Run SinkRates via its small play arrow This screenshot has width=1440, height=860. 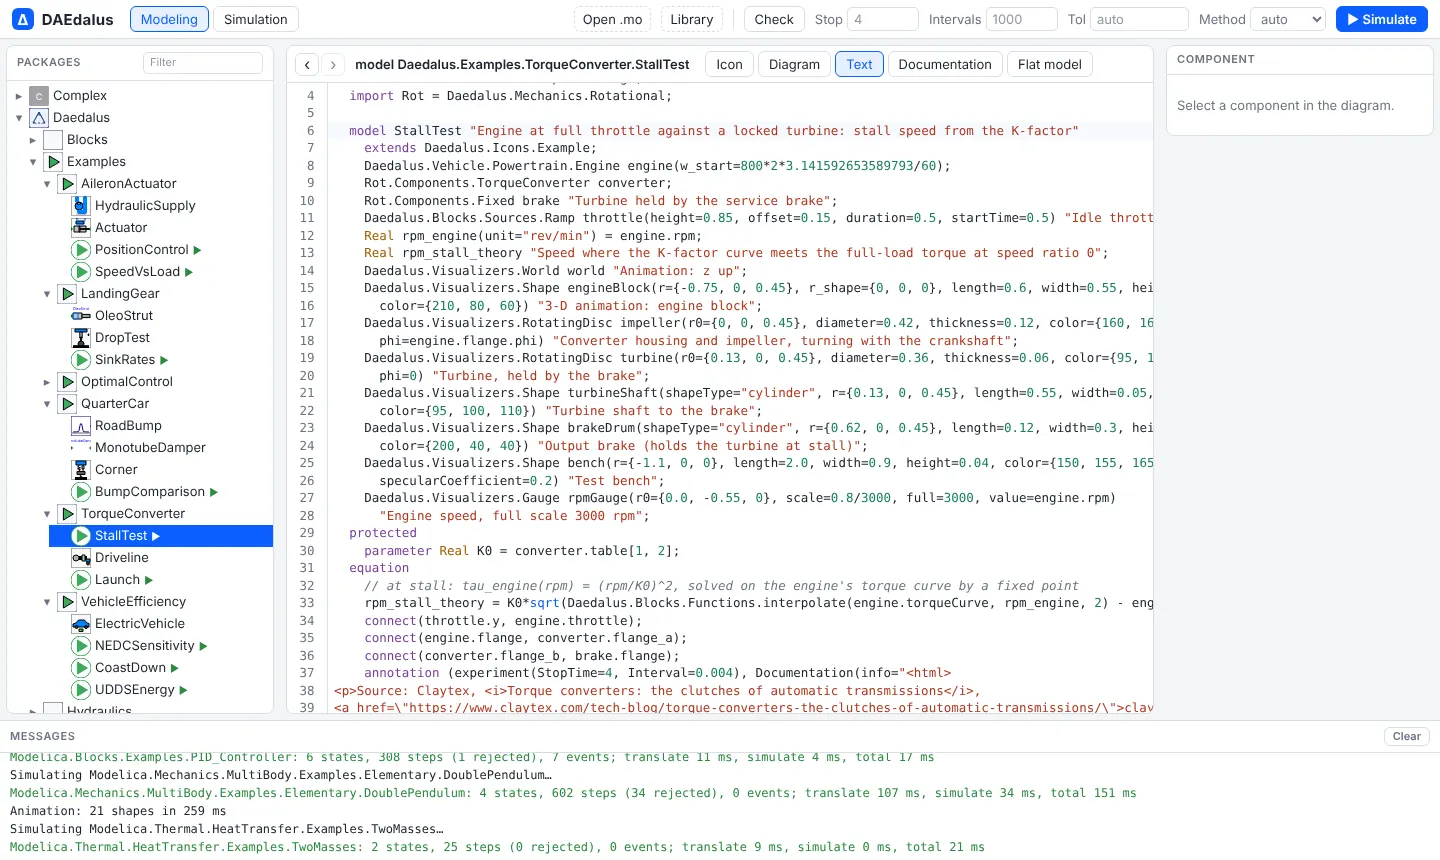(164, 360)
